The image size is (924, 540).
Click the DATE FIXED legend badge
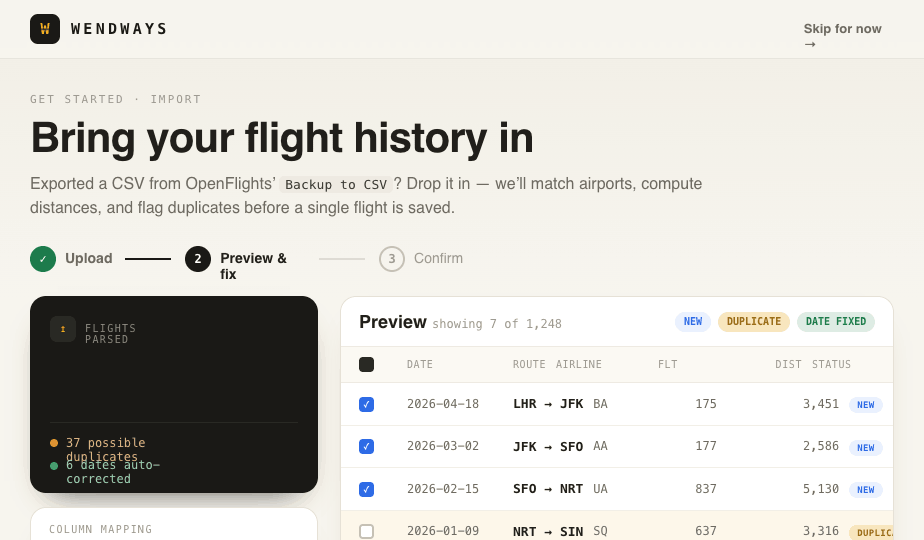836,322
